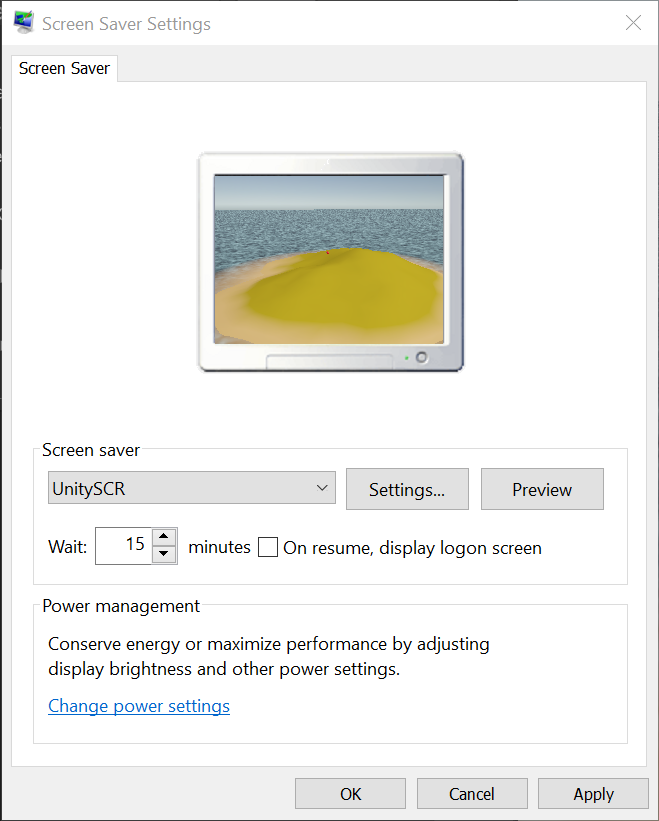This screenshot has width=659, height=821.
Task: Close the Screen Saver Settings dialog
Action: pyautogui.click(x=633, y=23)
